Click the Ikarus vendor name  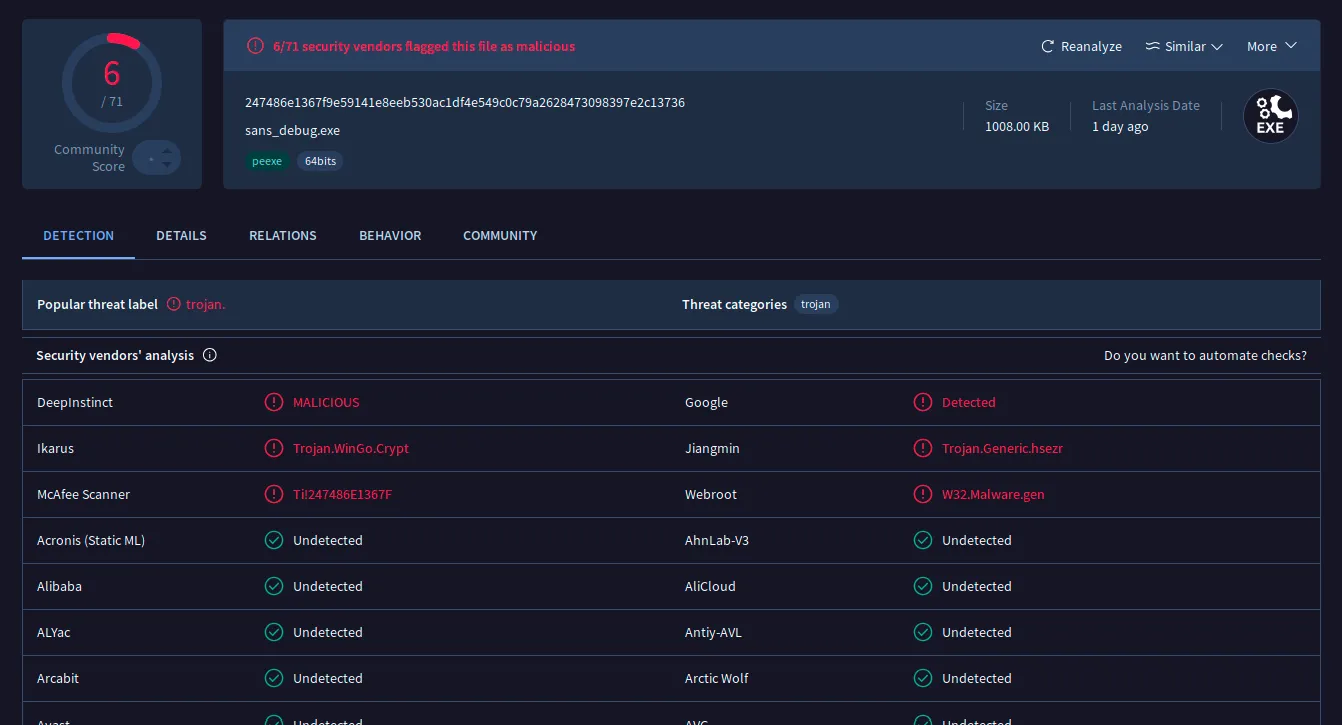(x=55, y=449)
